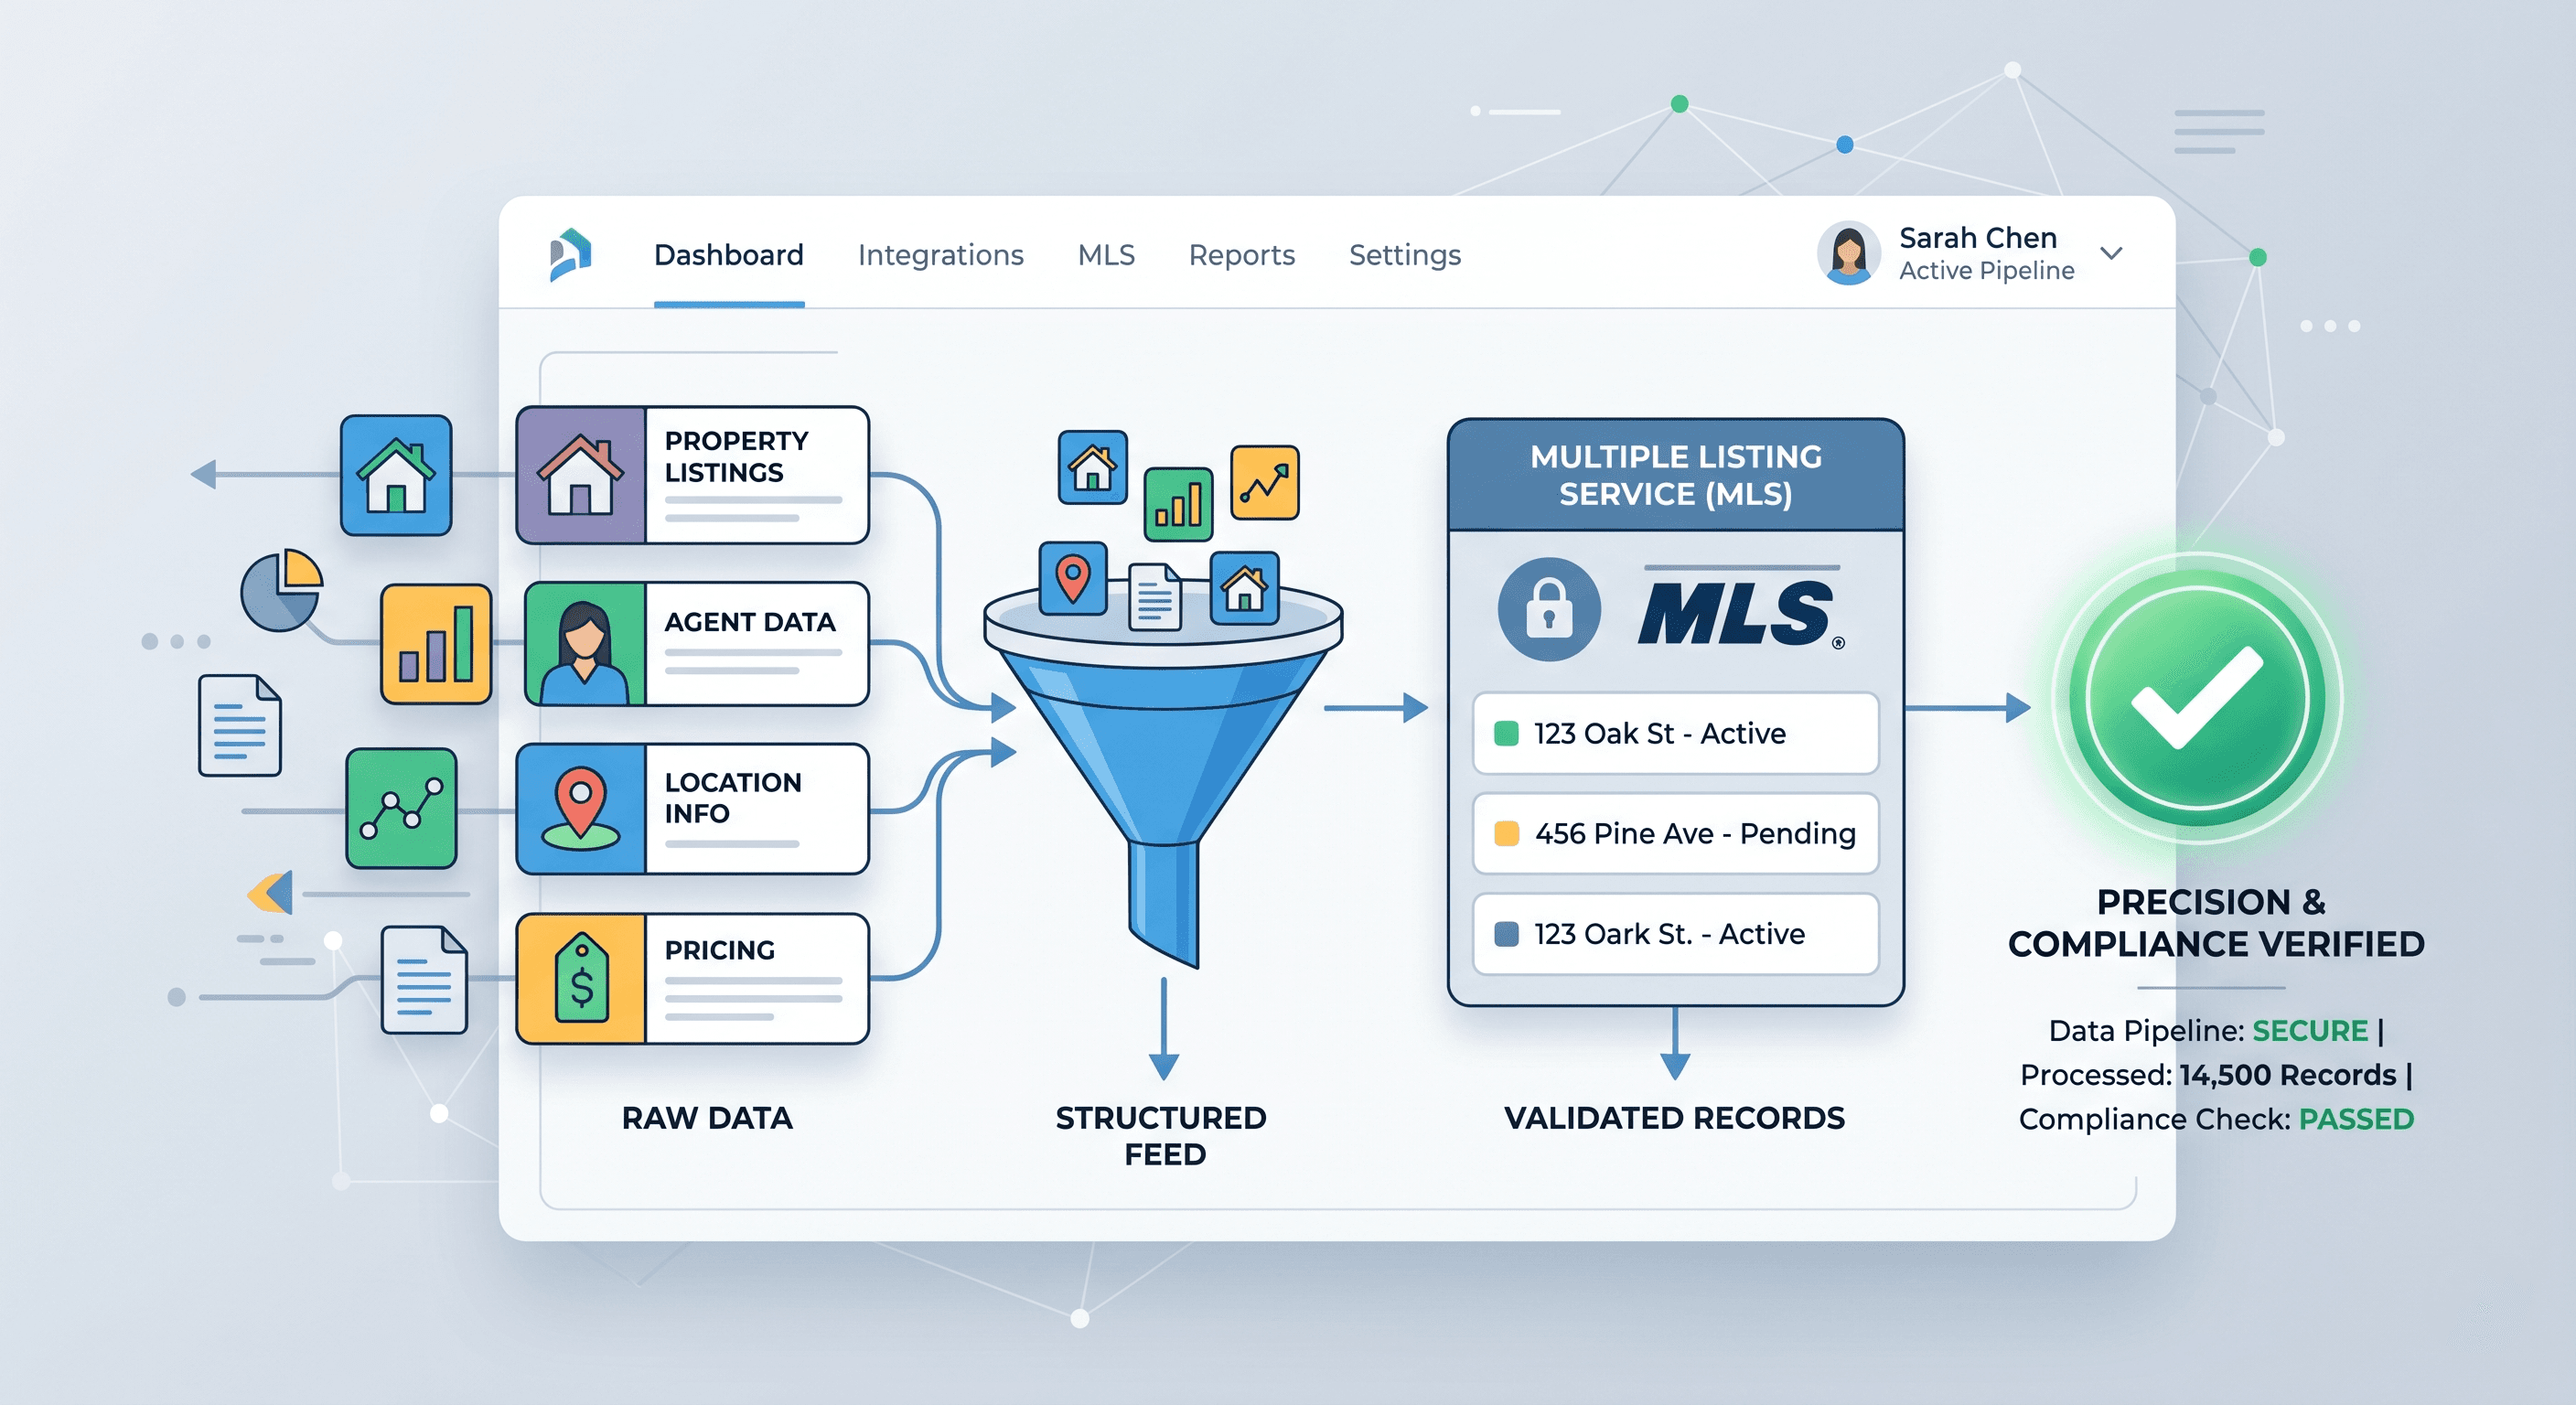
Task: Click the app logo in the header
Action: click(571, 255)
